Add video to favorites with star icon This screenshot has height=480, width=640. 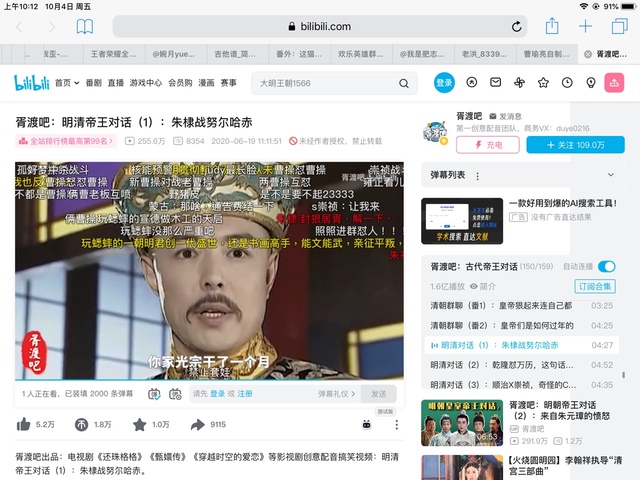coord(139,424)
